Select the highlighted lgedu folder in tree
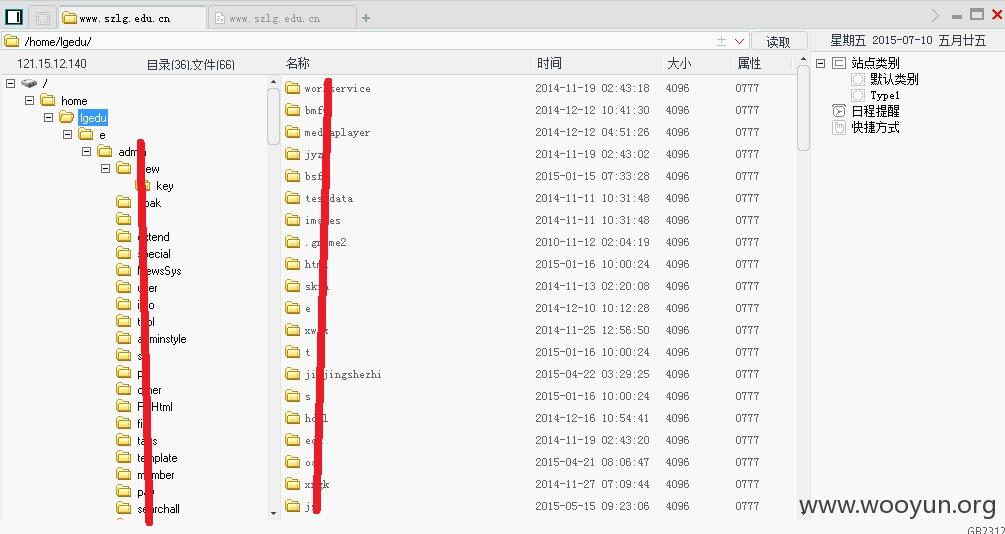Screen dimensions: 1005x534 pos(93,118)
